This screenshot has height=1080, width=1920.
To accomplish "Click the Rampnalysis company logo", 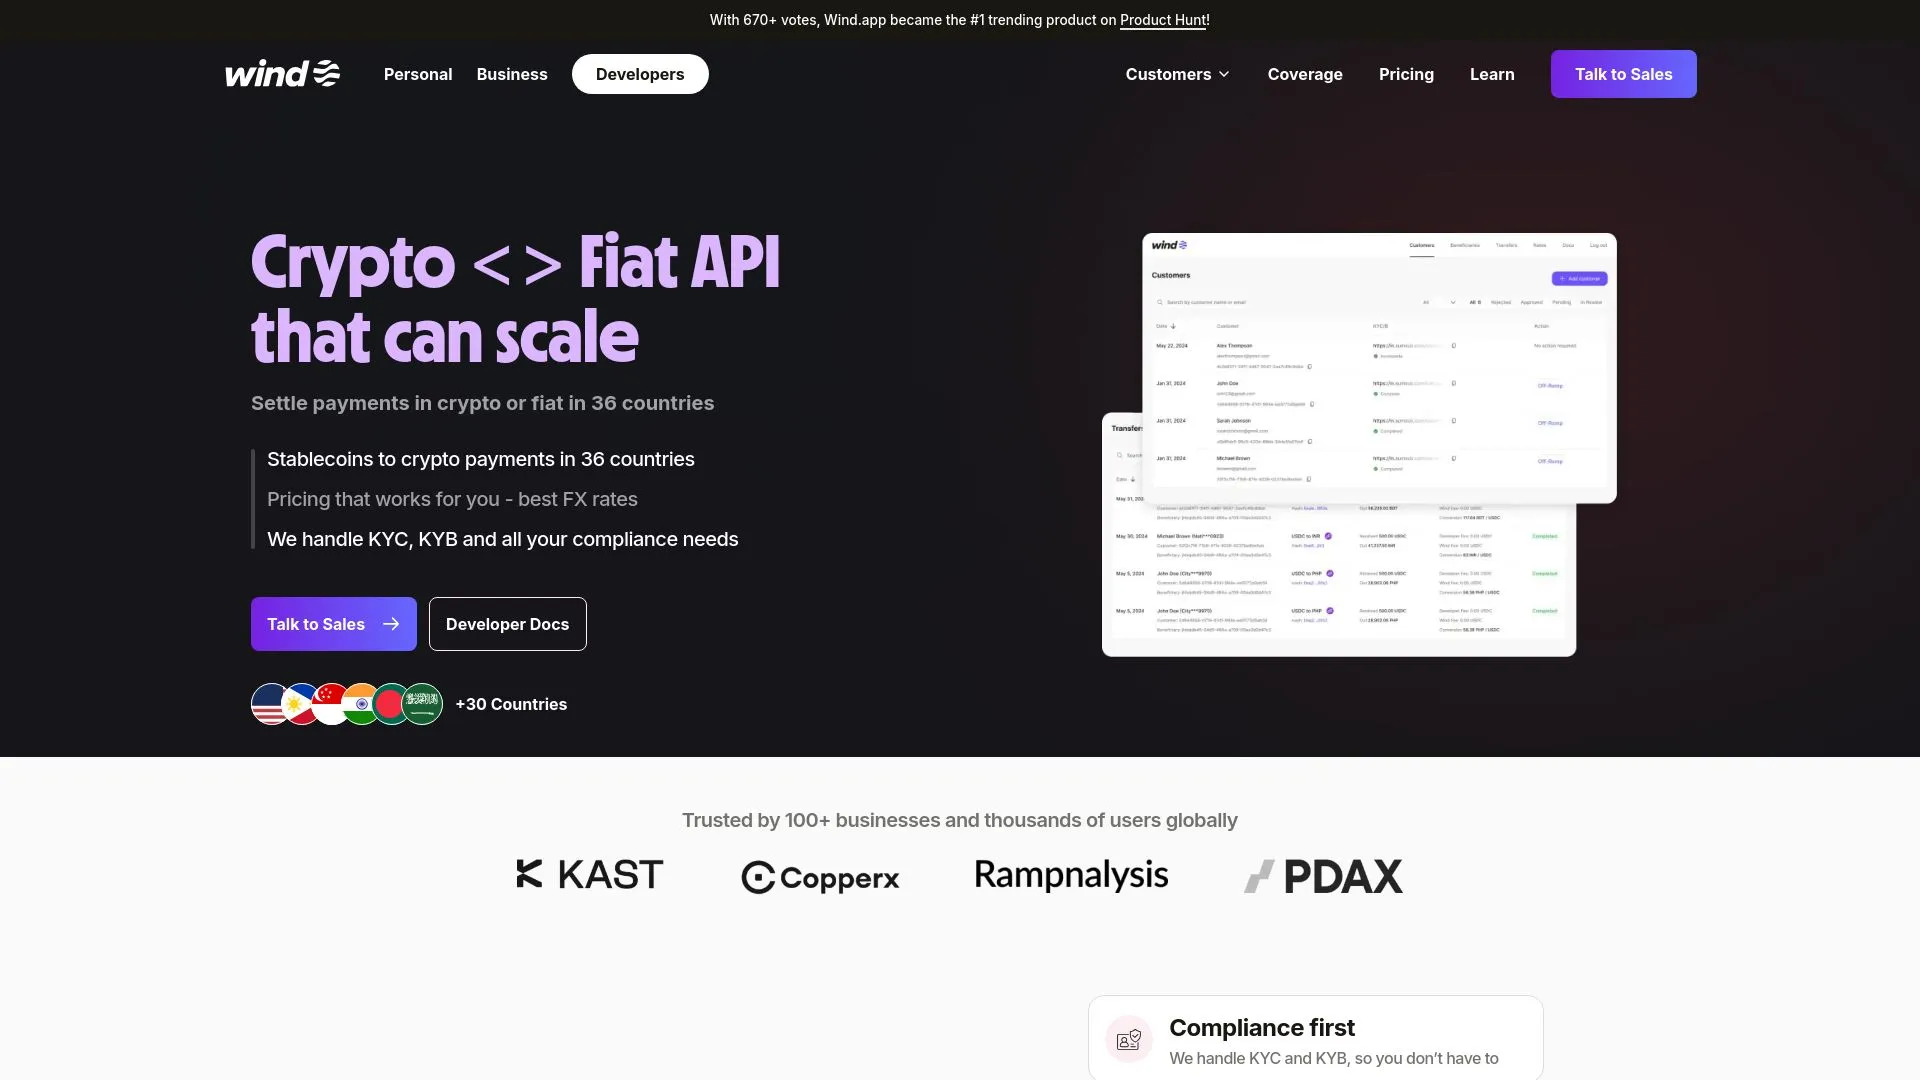I will tap(1071, 875).
